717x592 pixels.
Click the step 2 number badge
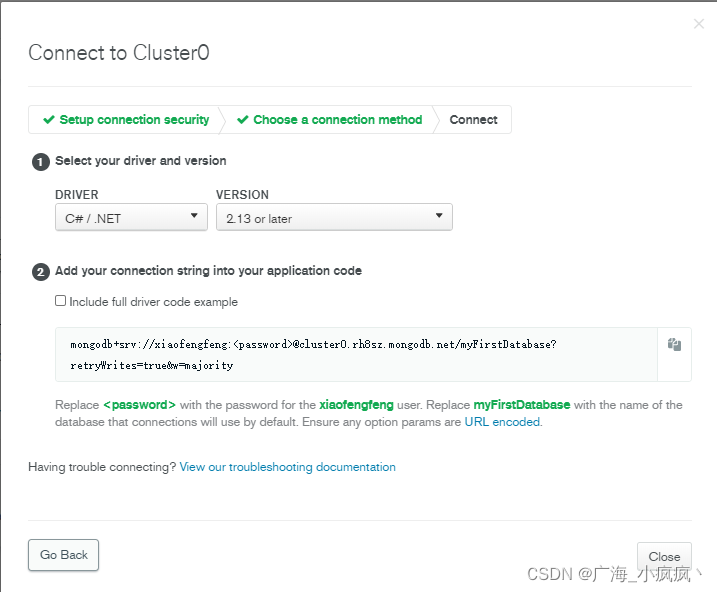tap(41, 271)
